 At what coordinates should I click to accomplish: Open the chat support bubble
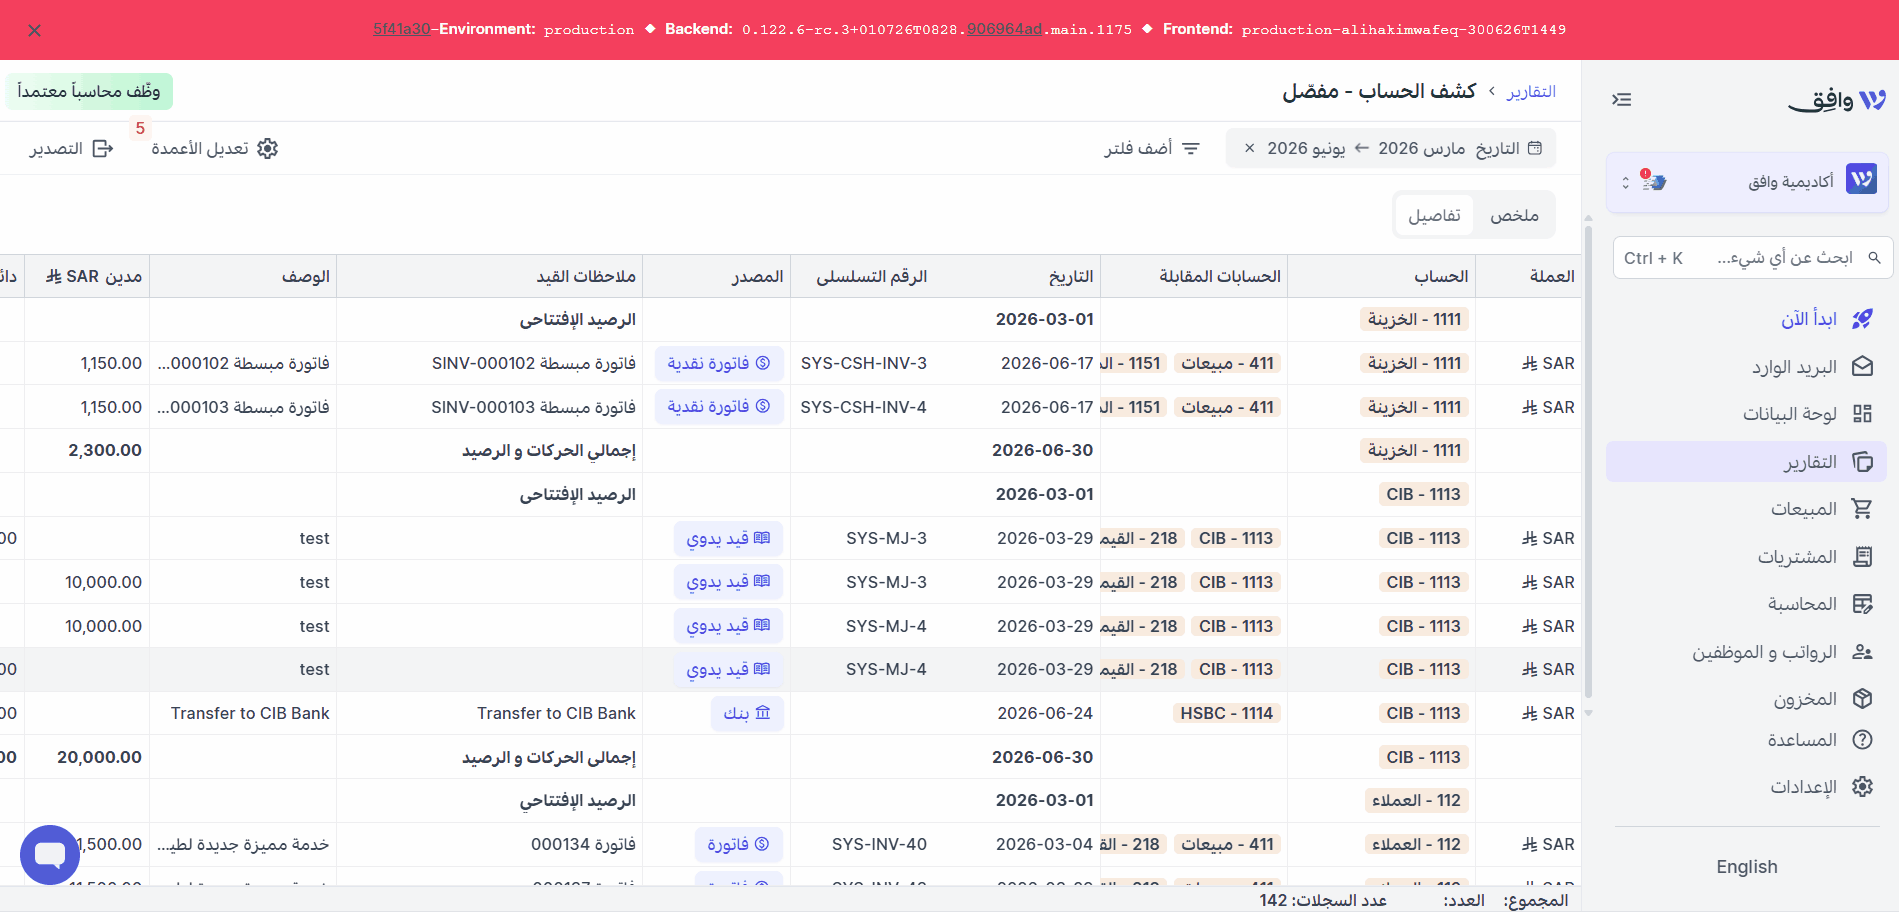point(50,854)
